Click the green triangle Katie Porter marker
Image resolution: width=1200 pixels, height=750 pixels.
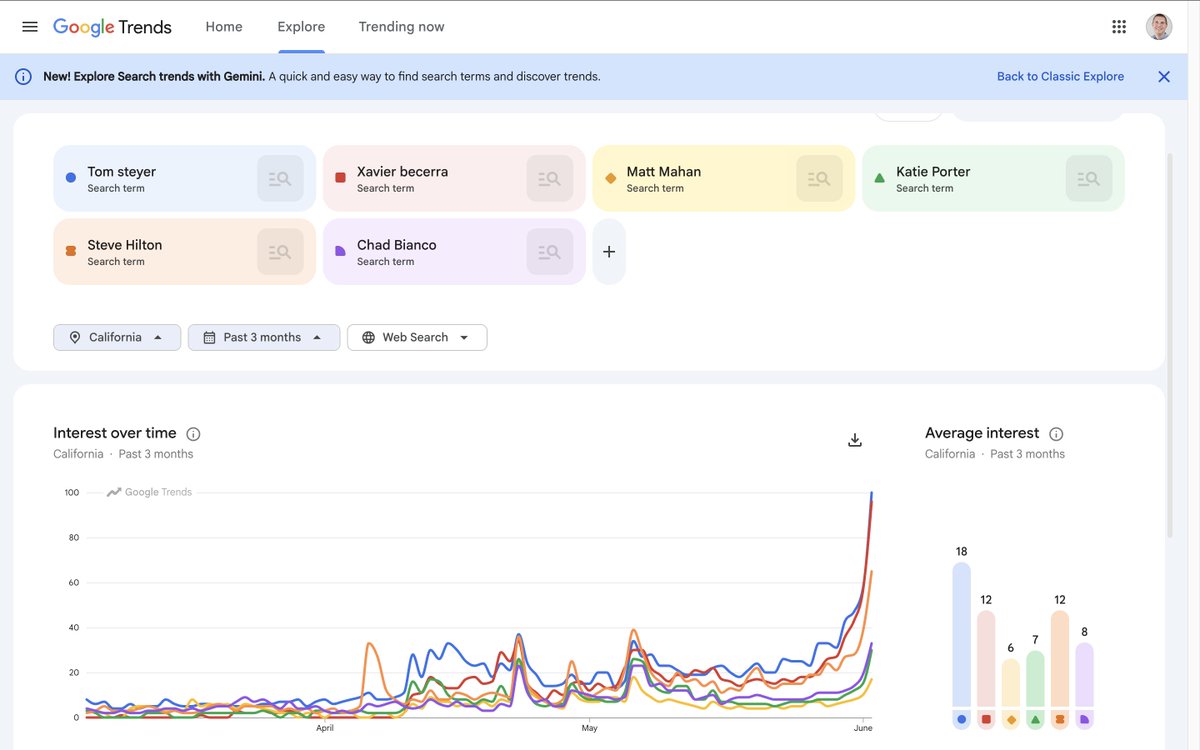(x=879, y=178)
